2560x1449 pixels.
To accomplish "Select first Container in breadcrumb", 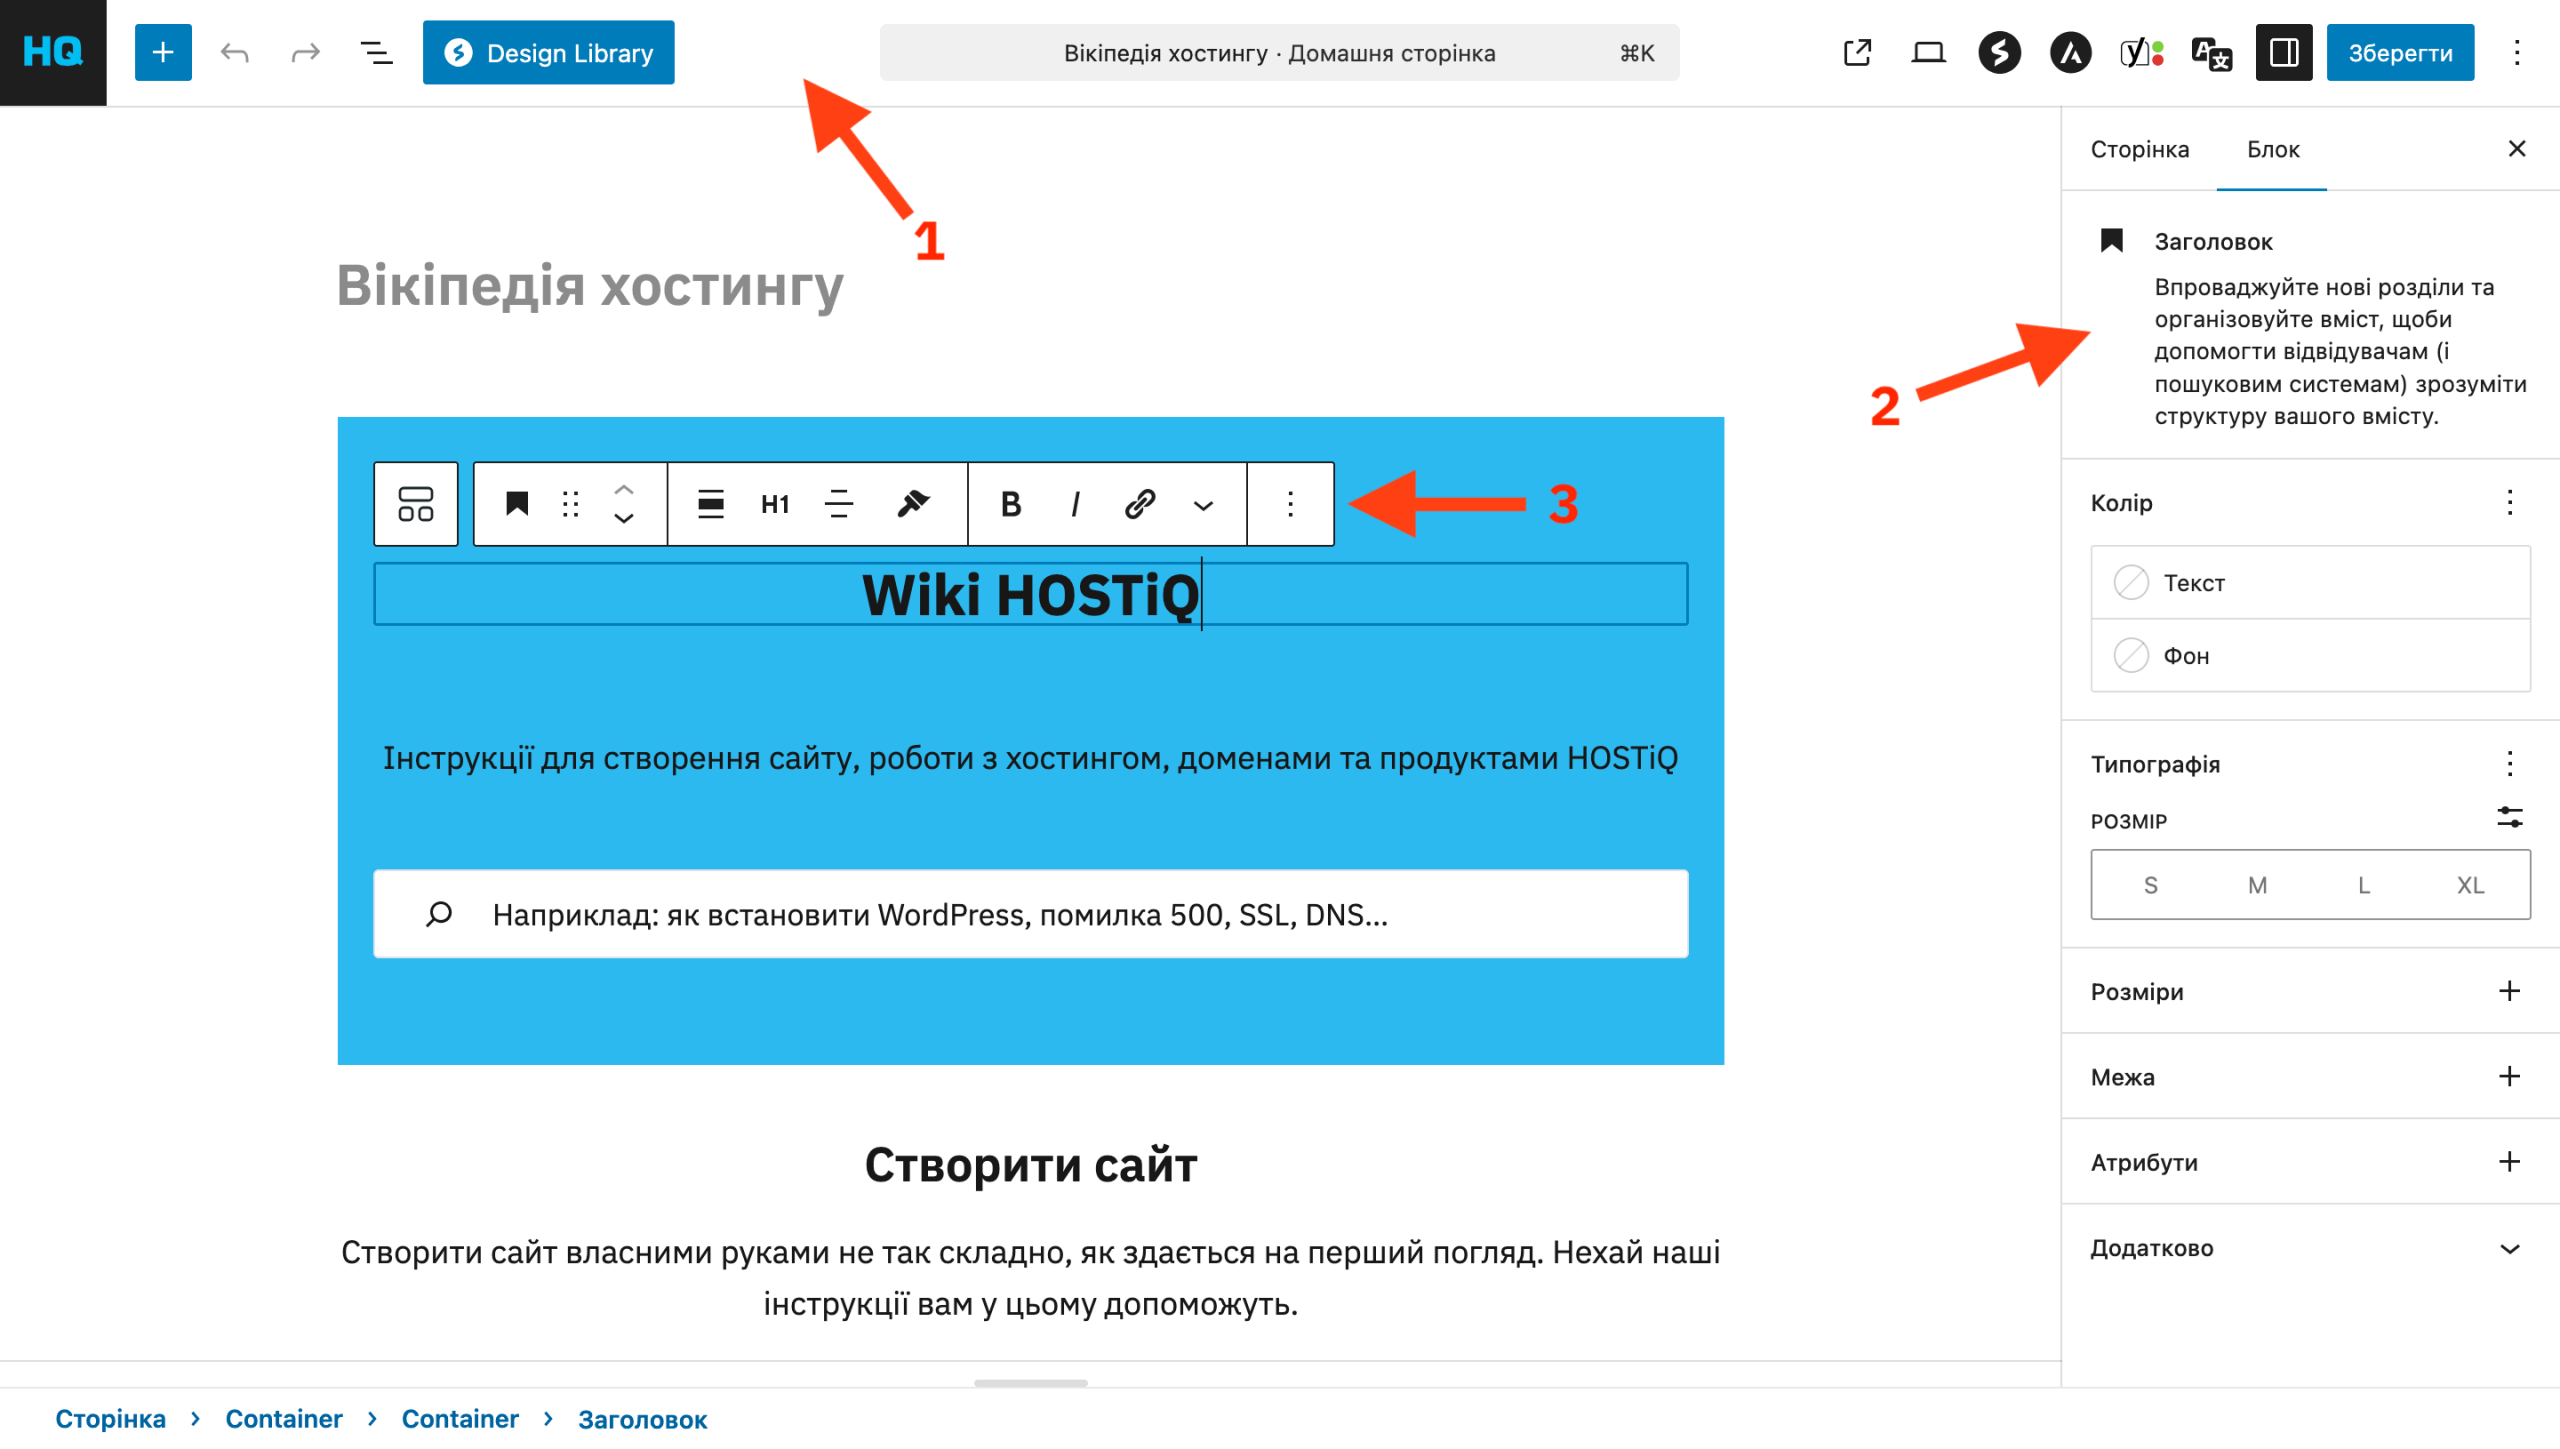I will coord(284,1419).
